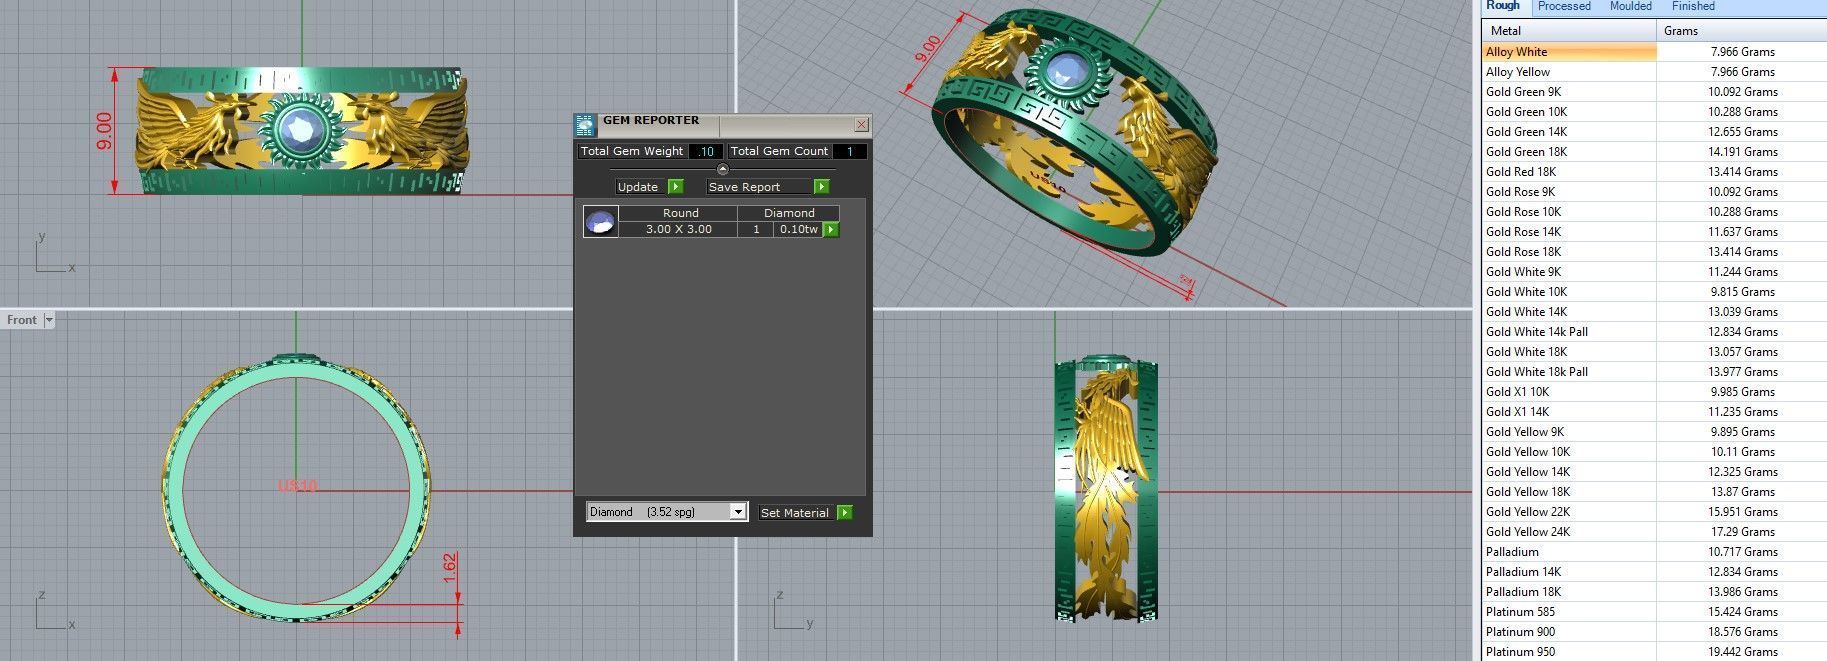The width and height of the screenshot is (1827, 661).
Task: Select the Gold Green 9K row
Action: [1654, 92]
